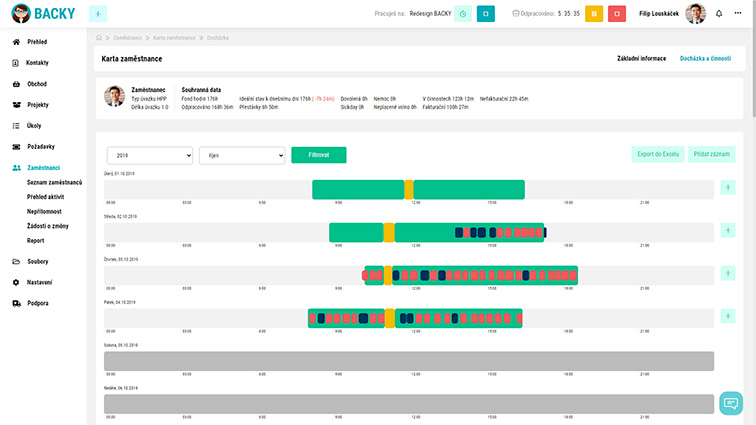756x425 pixels.
Task: Open the notifications bell
Action: click(718, 14)
